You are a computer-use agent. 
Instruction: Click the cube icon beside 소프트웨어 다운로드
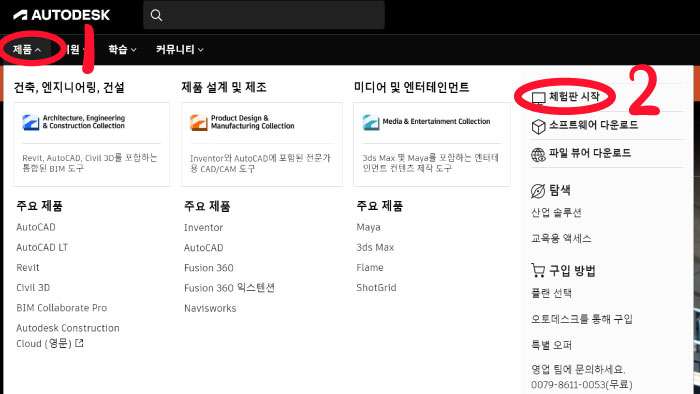(538, 127)
